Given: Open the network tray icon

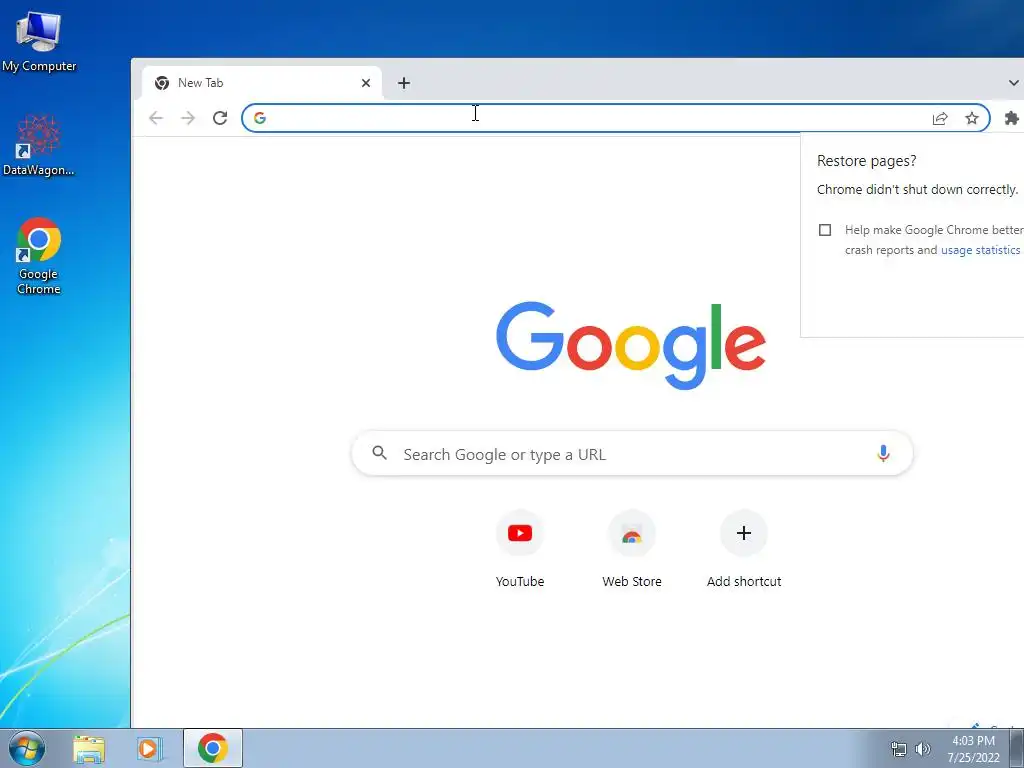Looking at the screenshot, I should tap(899, 749).
